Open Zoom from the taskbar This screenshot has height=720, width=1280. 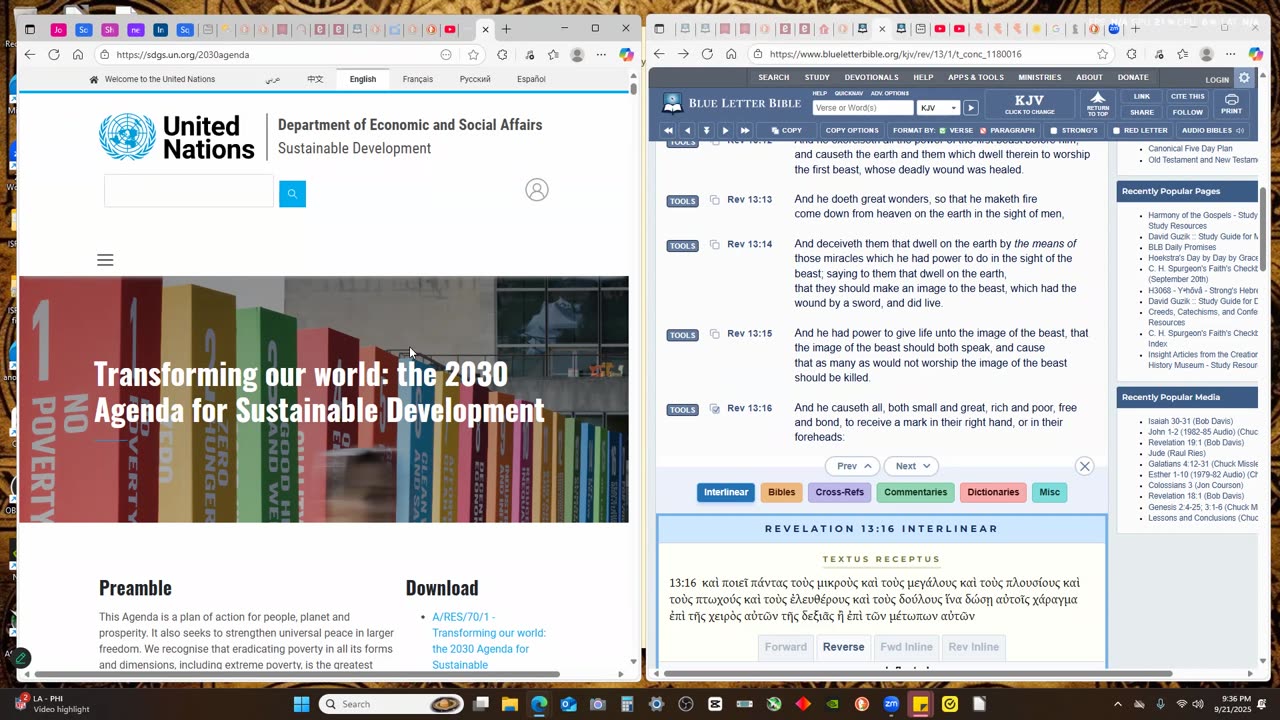pos(891,704)
